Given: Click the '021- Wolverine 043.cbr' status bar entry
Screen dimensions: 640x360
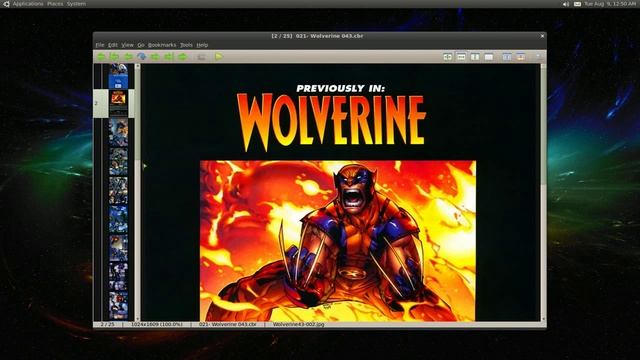Looking at the screenshot, I should pyautogui.click(x=228, y=324).
